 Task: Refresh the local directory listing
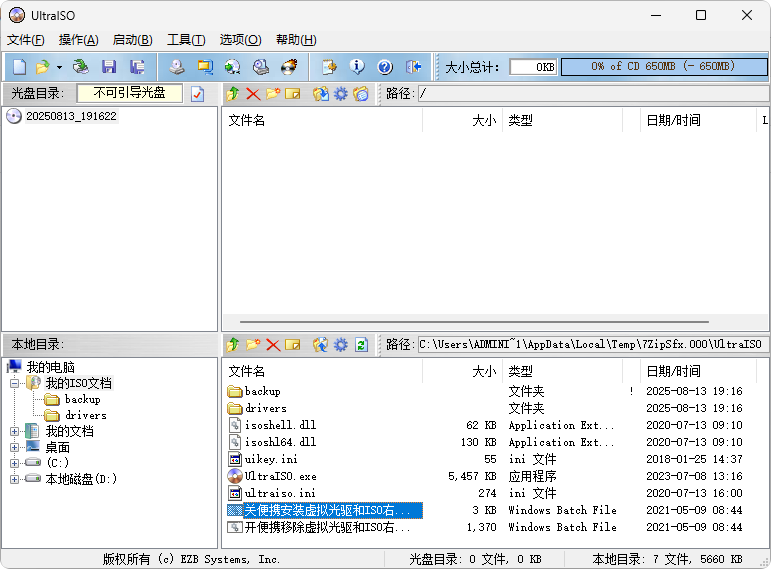point(361,344)
